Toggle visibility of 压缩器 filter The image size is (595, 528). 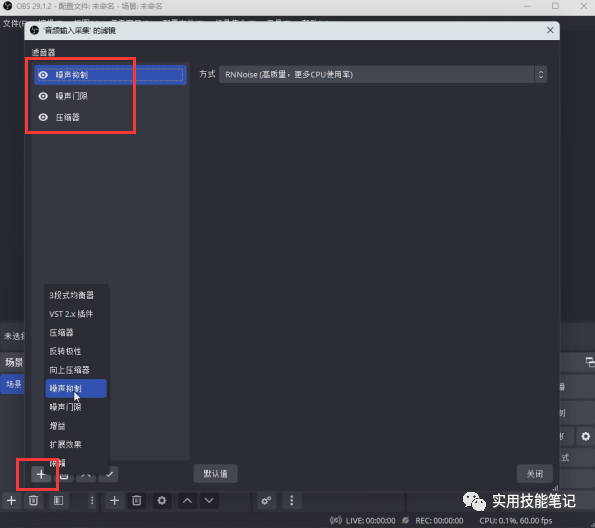click(43, 117)
